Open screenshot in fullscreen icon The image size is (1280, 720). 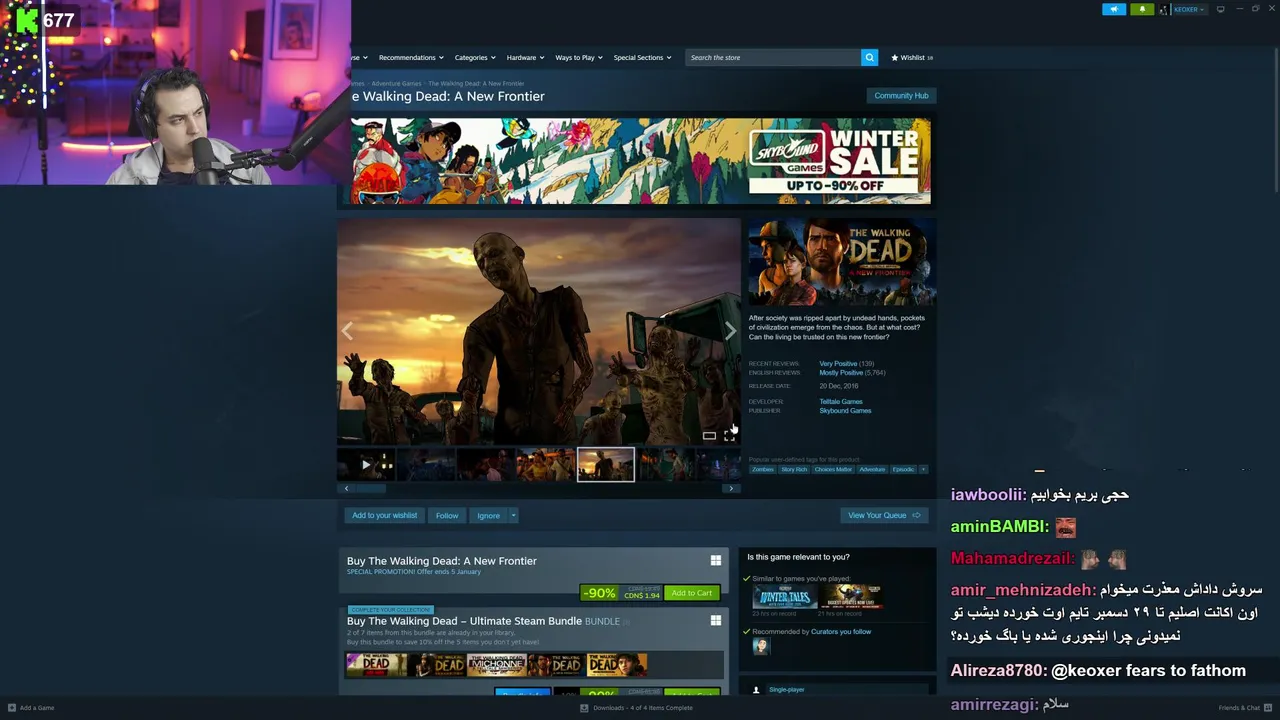coord(729,435)
